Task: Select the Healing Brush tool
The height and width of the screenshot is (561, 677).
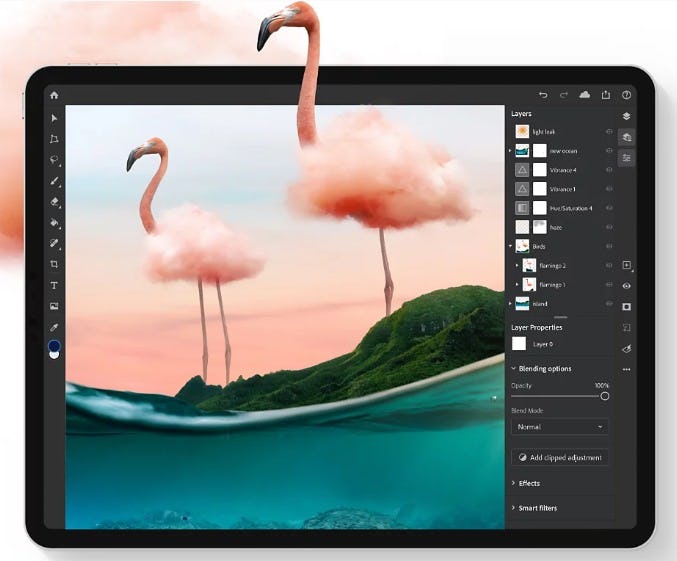Action: [54, 244]
